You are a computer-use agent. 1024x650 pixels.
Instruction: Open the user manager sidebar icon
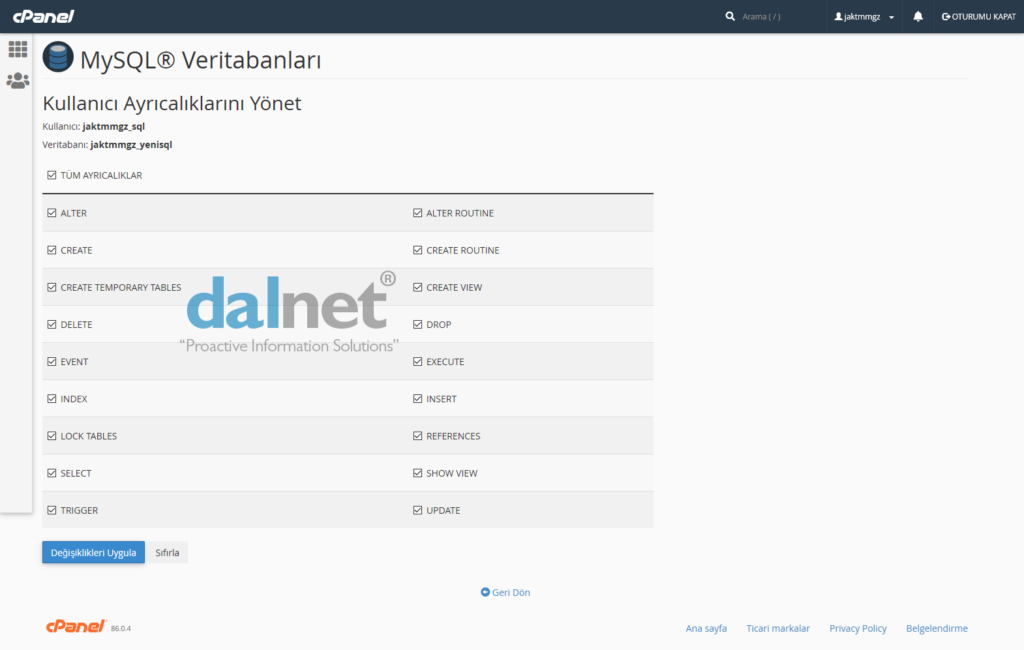coord(18,80)
